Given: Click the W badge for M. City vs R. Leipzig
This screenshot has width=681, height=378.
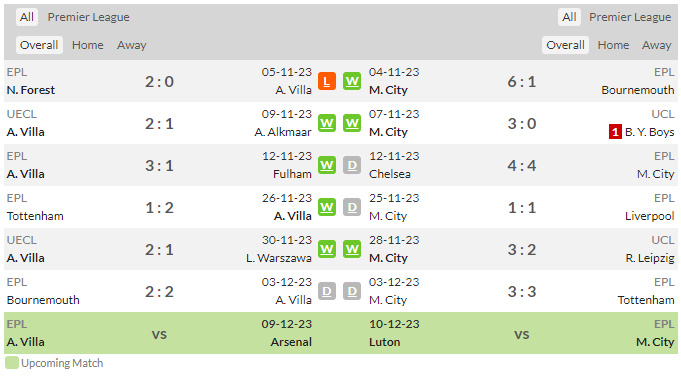Looking at the screenshot, I should [352, 249].
